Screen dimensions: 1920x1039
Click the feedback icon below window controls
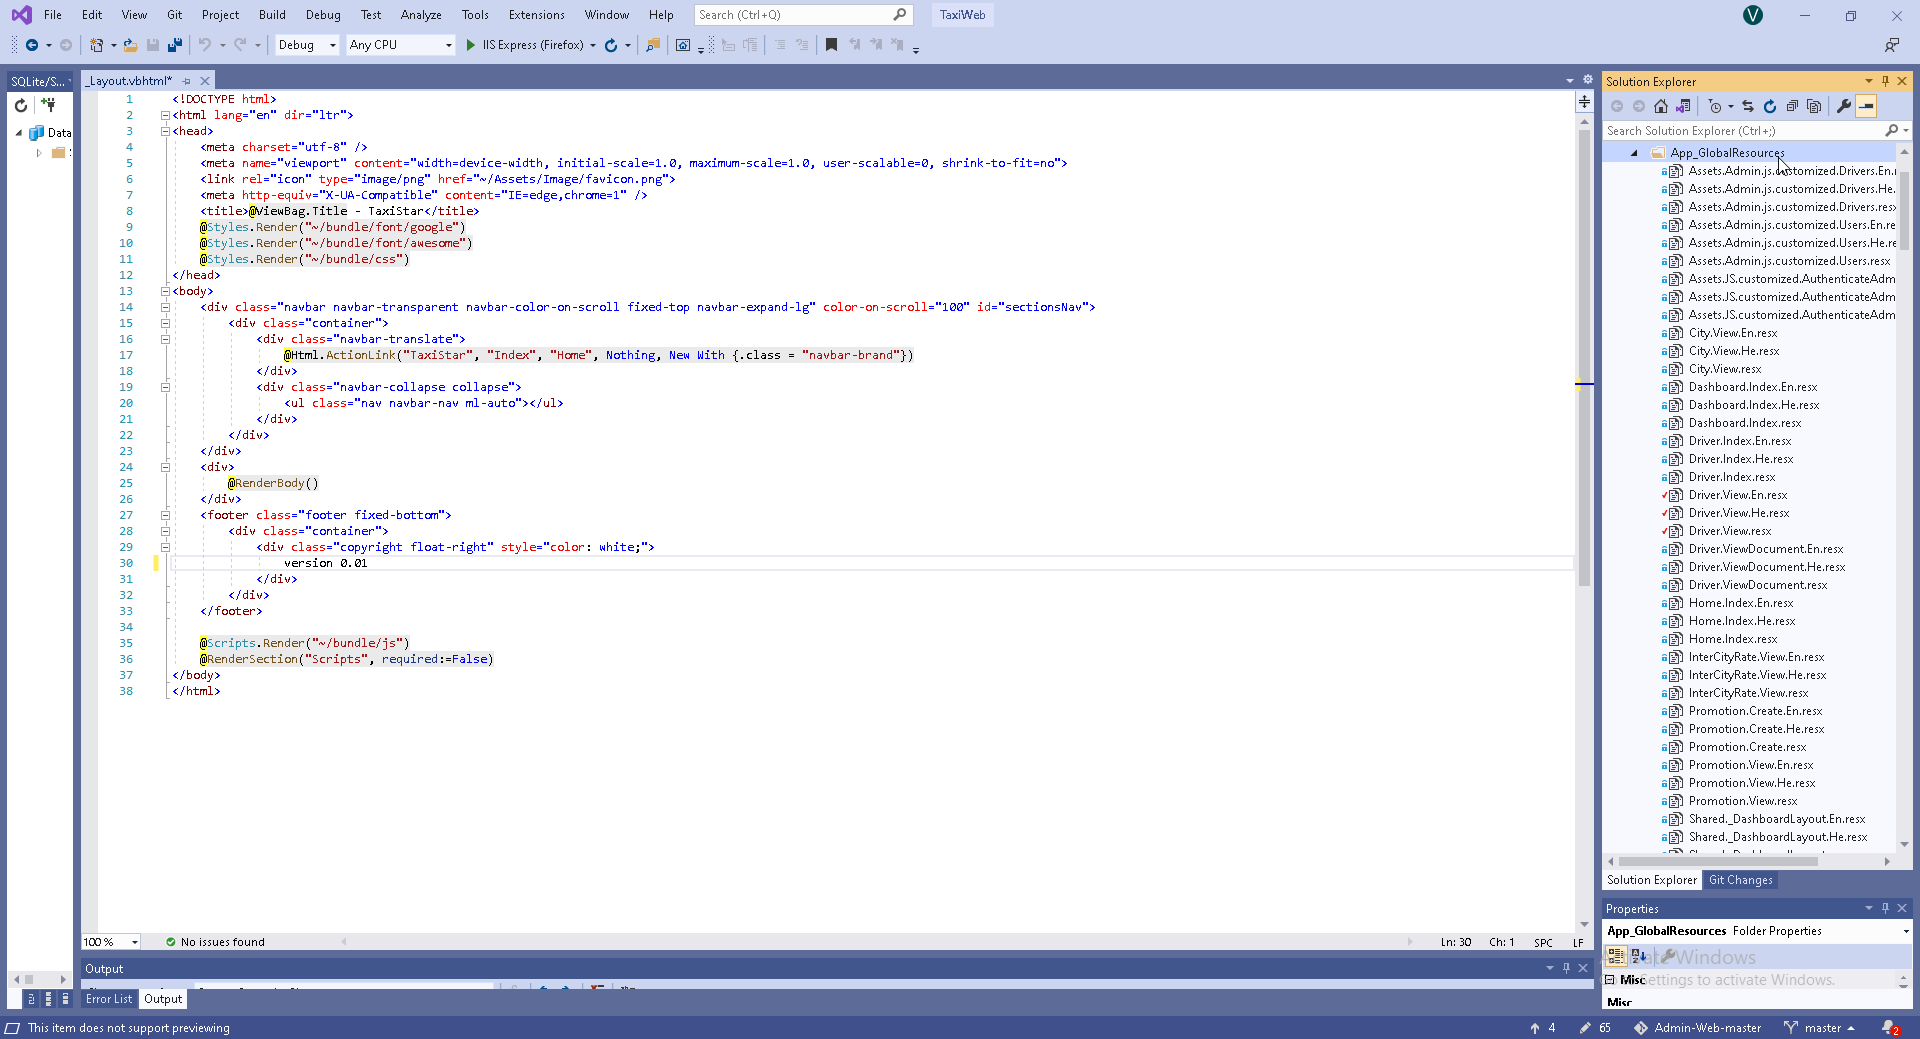pyautogui.click(x=1892, y=45)
